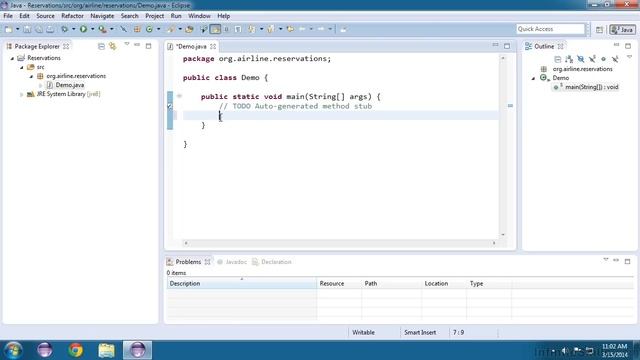The height and width of the screenshot is (360, 640).
Task: Close the Demo.java editor tab
Action: point(213,47)
